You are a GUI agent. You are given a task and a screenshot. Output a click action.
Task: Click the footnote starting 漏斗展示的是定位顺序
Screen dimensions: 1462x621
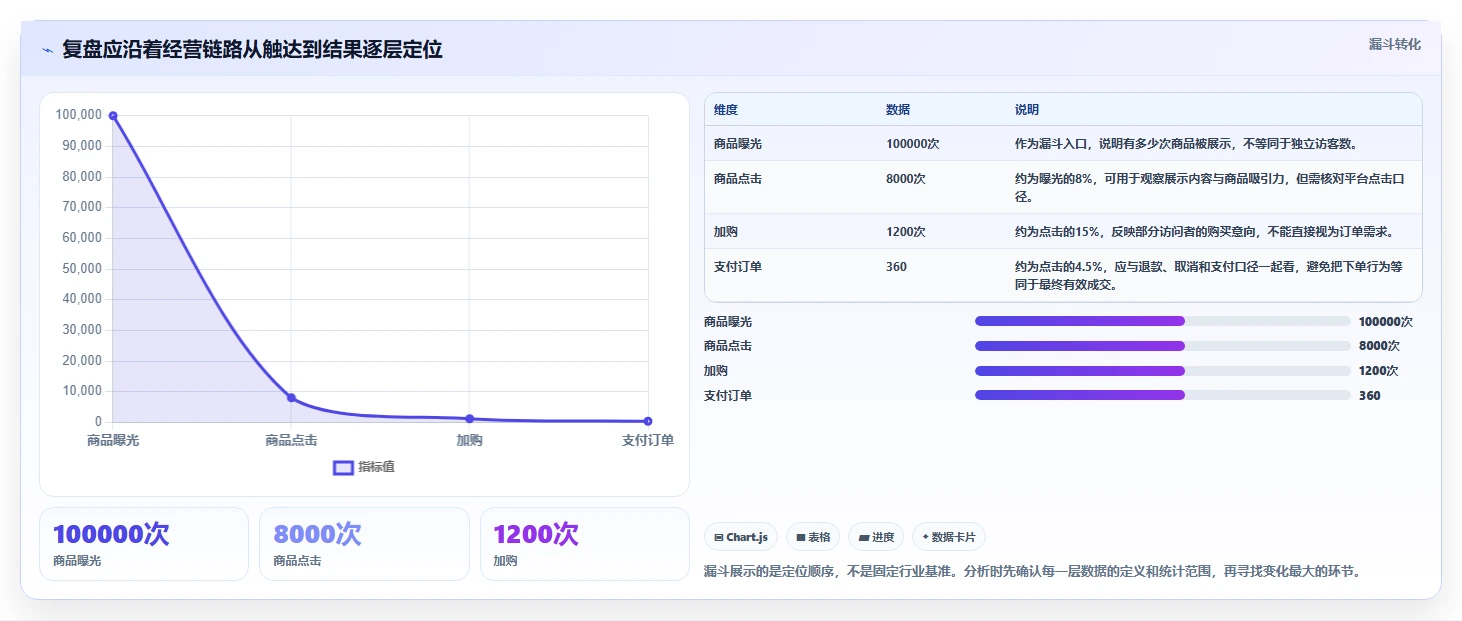click(x=1033, y=572)
